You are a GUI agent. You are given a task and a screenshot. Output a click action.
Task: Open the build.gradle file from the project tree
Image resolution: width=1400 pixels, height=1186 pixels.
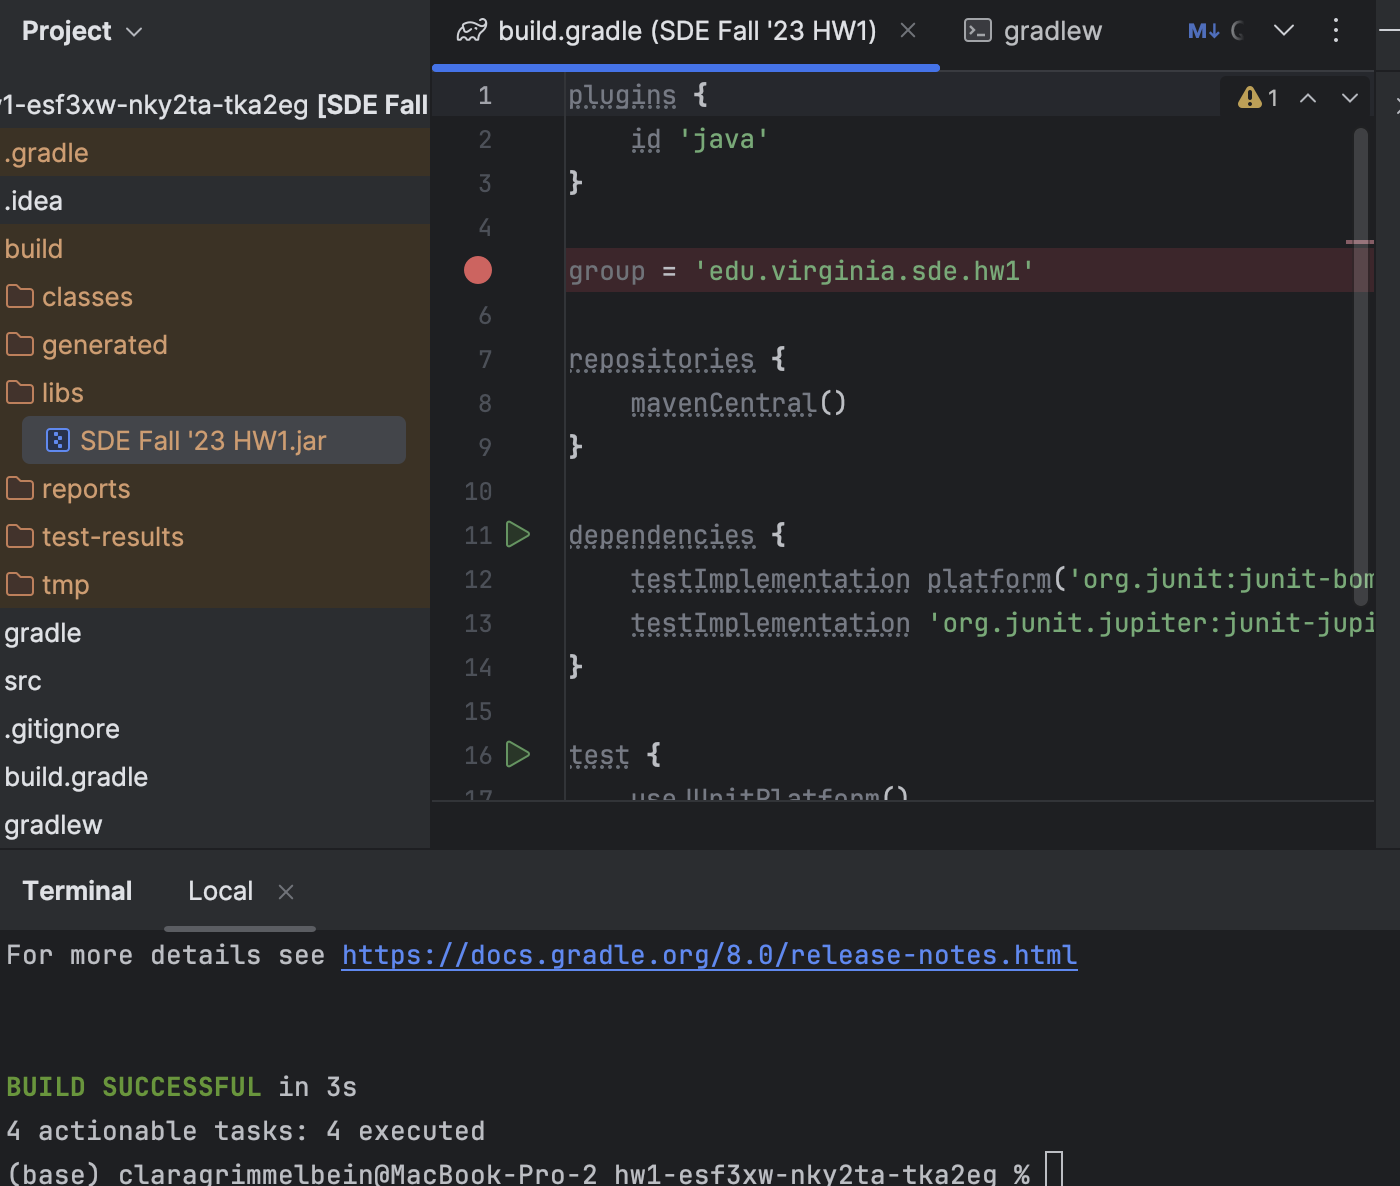76,776
